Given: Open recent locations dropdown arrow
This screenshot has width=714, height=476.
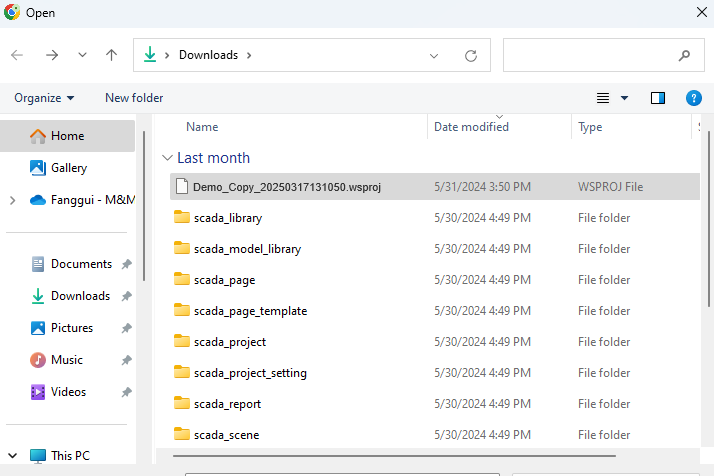Looking at the screenshot, I should coord(82,55).
